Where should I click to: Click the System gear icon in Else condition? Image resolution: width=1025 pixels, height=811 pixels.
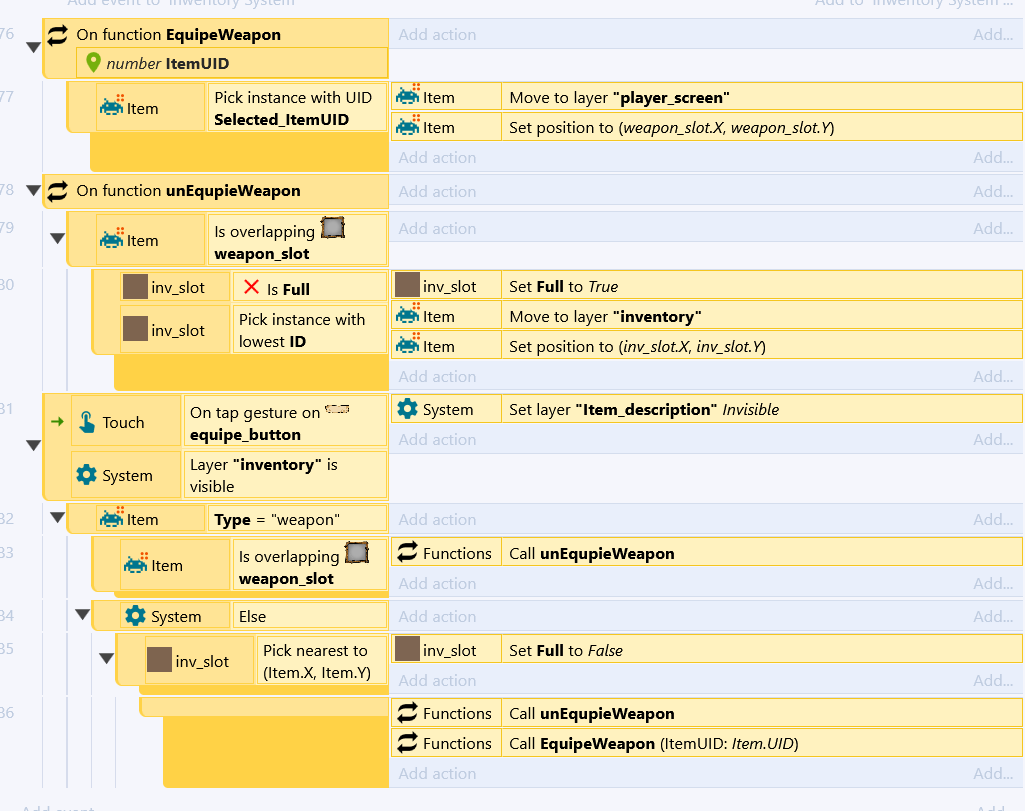[x=136, y=616]
